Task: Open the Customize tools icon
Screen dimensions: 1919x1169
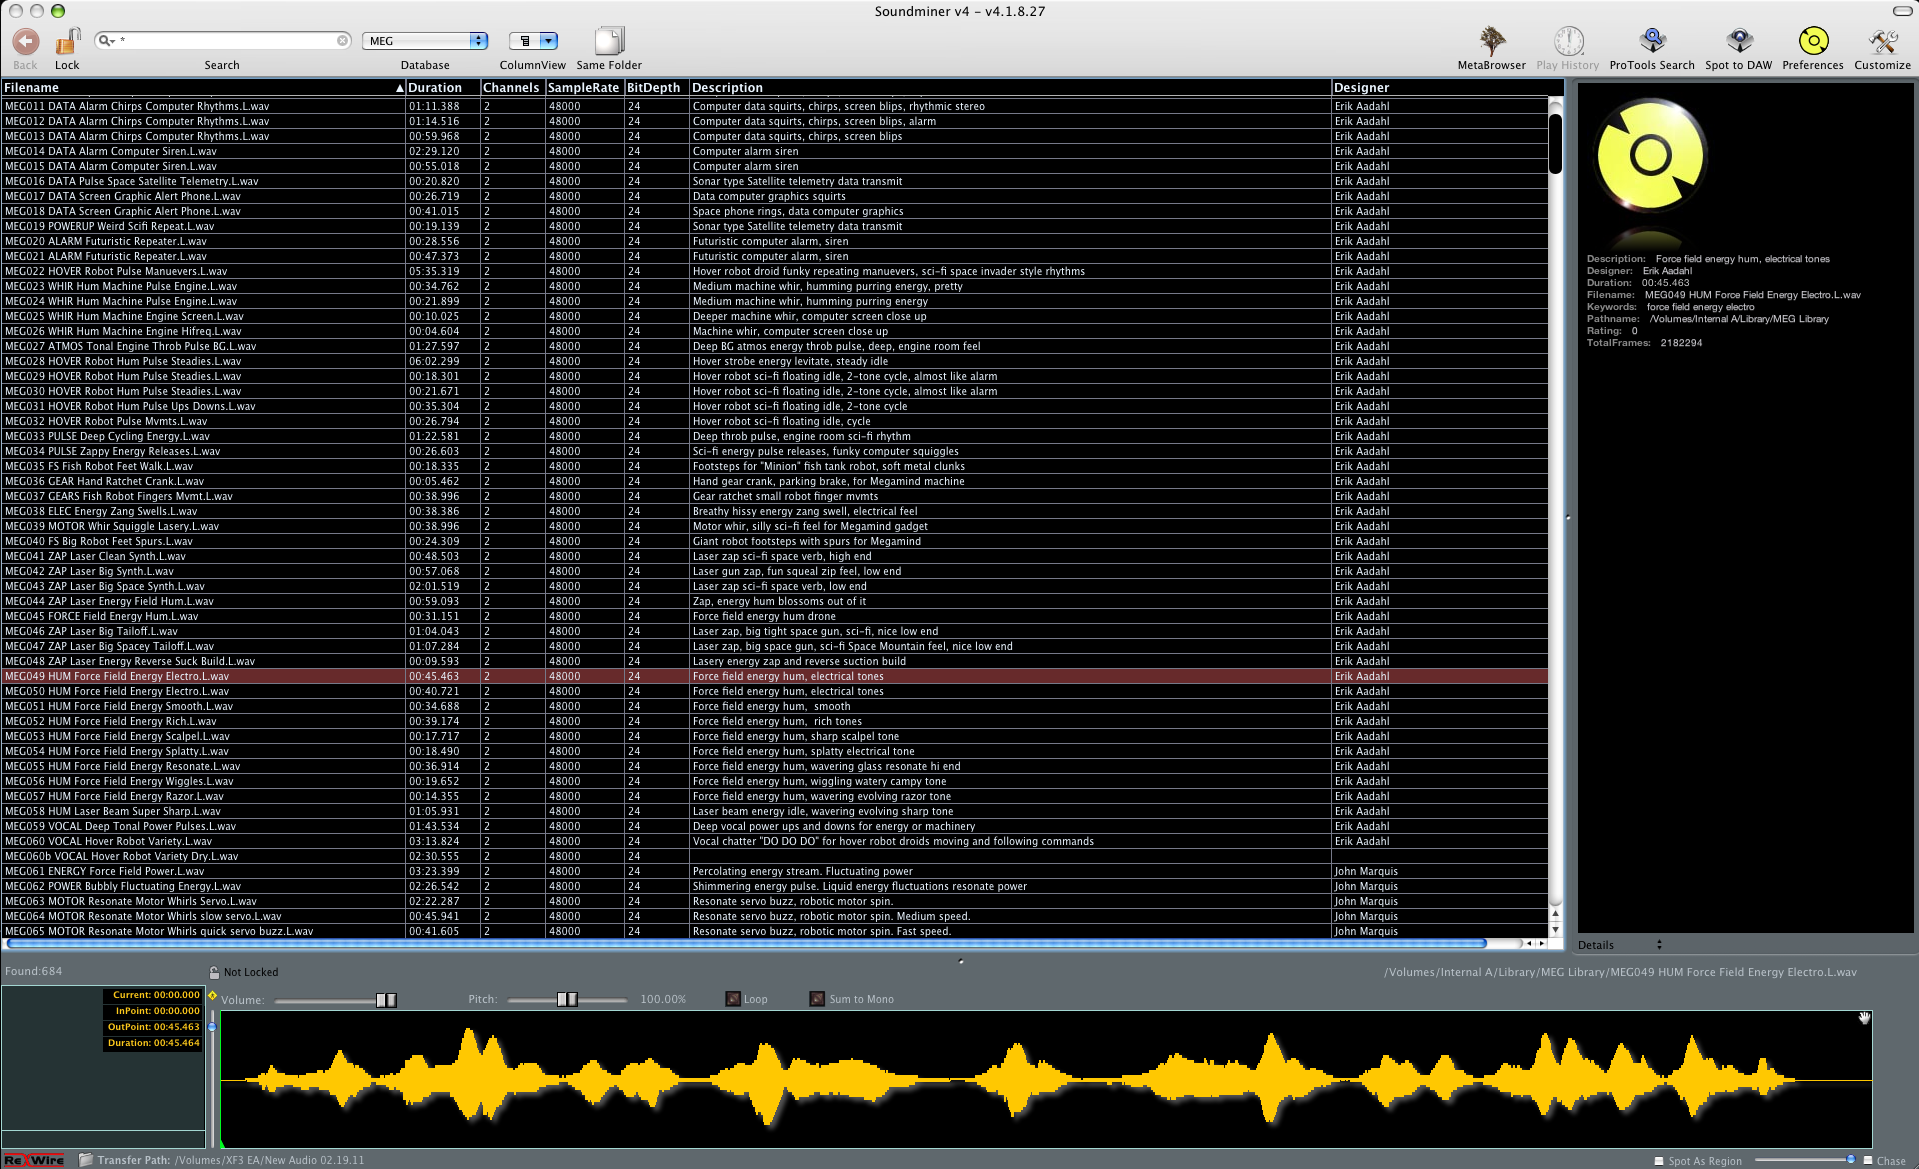Action: point(1883,41)
